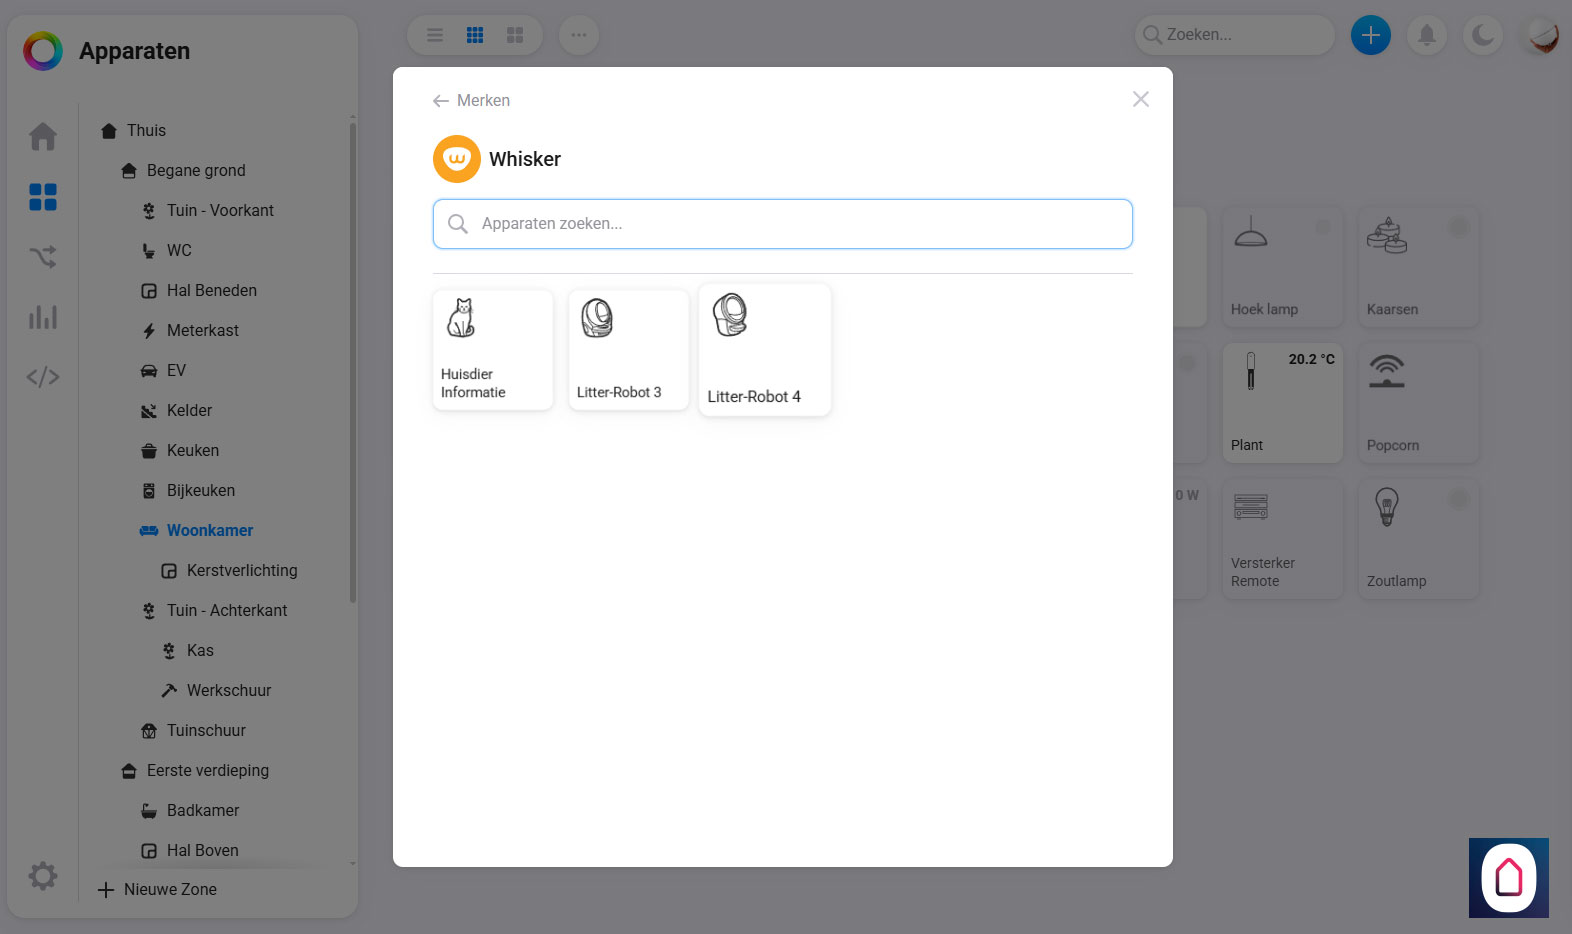The width and height of the screenshot is (1572, 934).
Task: Choose the Litter-Robot 4 device
Action: [765, 350]
